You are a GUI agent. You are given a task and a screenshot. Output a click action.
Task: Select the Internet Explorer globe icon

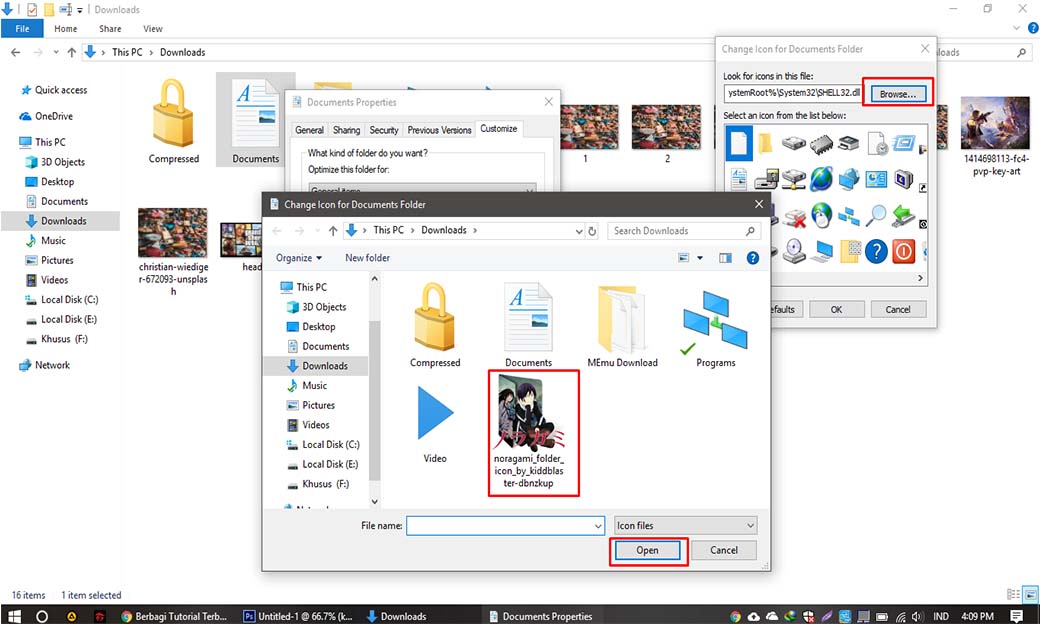pos(820,179)
